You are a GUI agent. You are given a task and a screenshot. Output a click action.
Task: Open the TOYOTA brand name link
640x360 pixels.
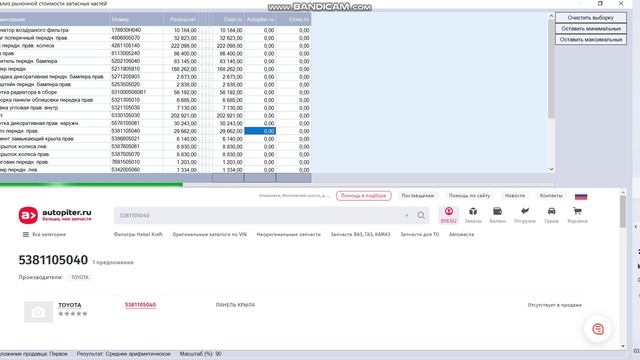point(70,305)
